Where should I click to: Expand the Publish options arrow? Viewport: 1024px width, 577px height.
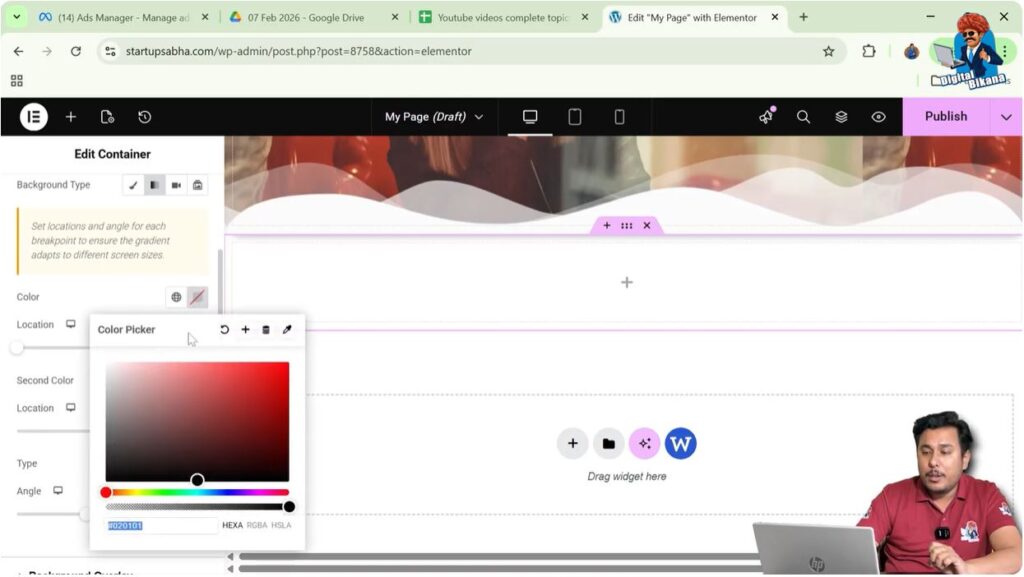point(1006,117)
